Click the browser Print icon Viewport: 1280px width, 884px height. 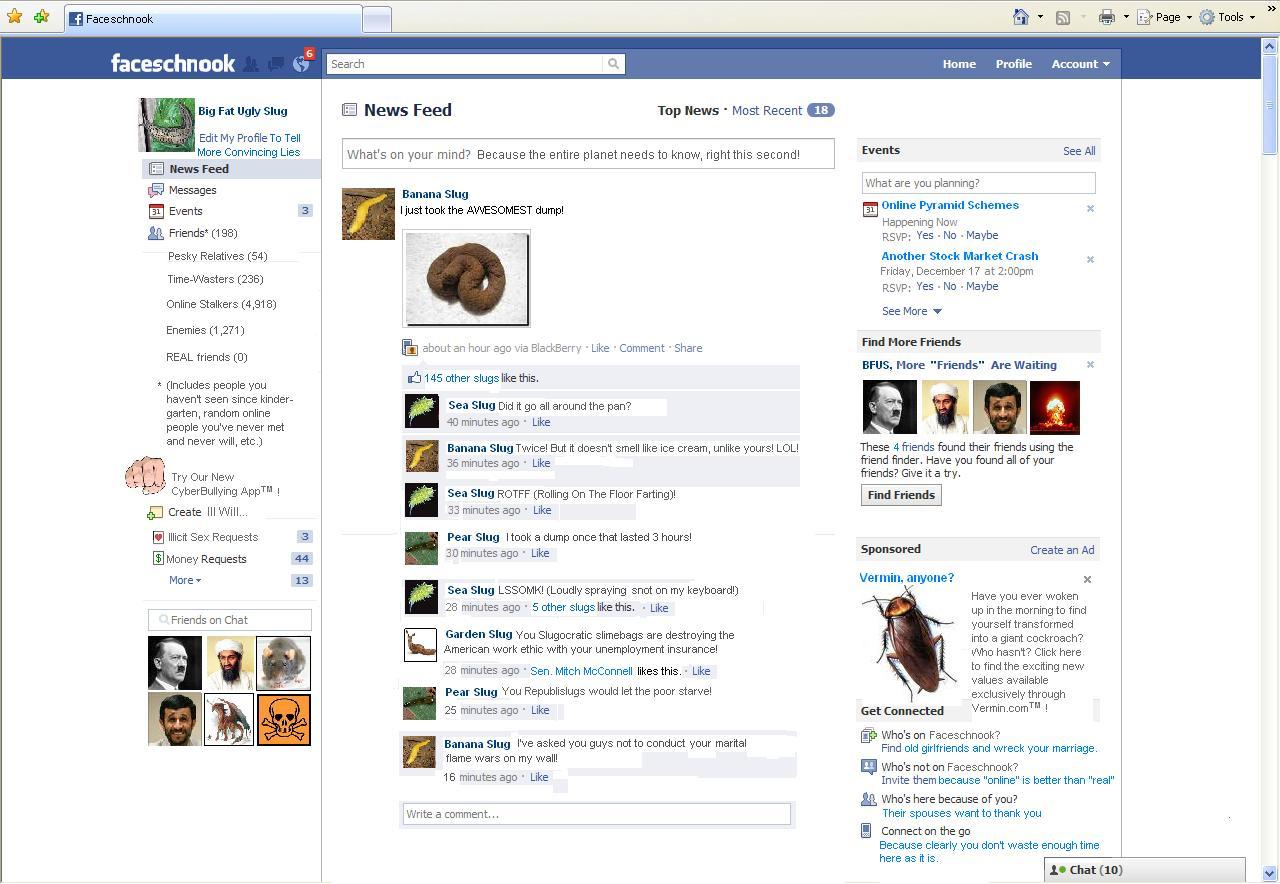pyautogui.click(x=1106, y=17)
